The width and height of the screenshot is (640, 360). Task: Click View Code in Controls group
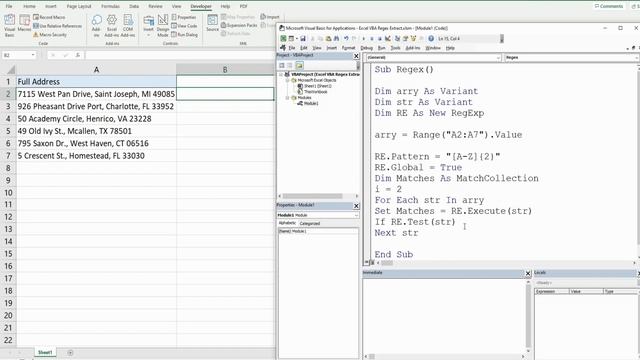[184, 26]
